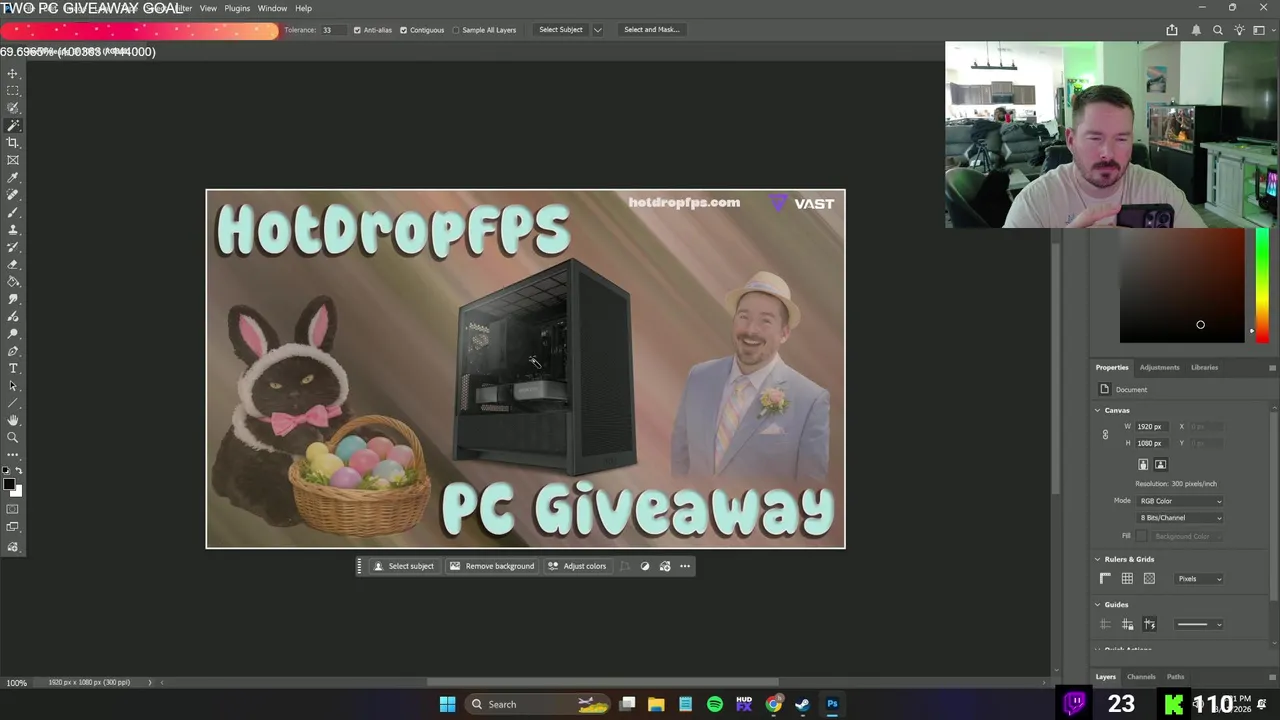Open Photoshop notifications bell

pyautogui.click(x=1196, y=30)
